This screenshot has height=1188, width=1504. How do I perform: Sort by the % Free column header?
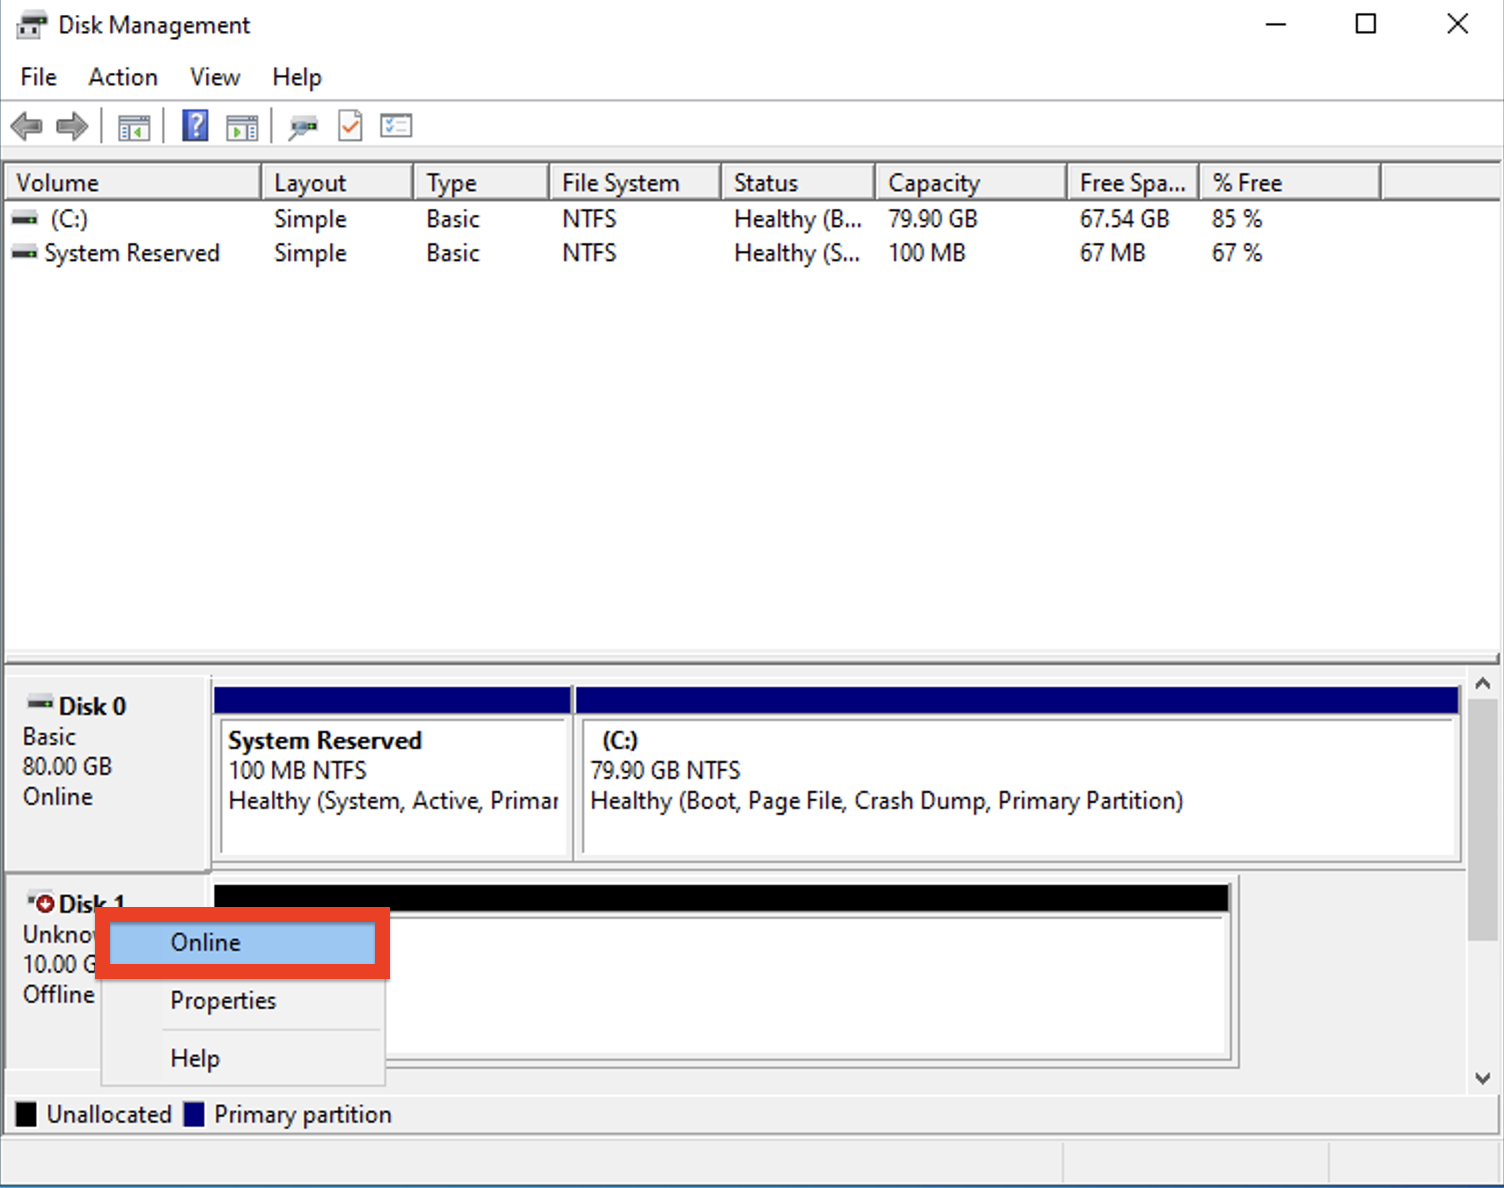pyautogui.click(x=1290, y=183)
